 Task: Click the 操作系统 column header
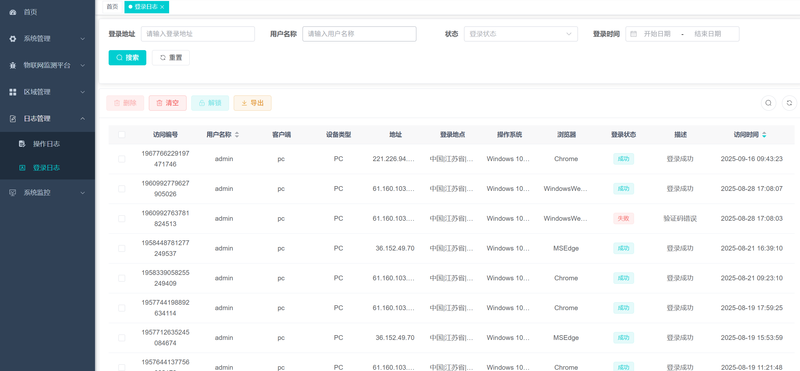click(x=509, y=135)
